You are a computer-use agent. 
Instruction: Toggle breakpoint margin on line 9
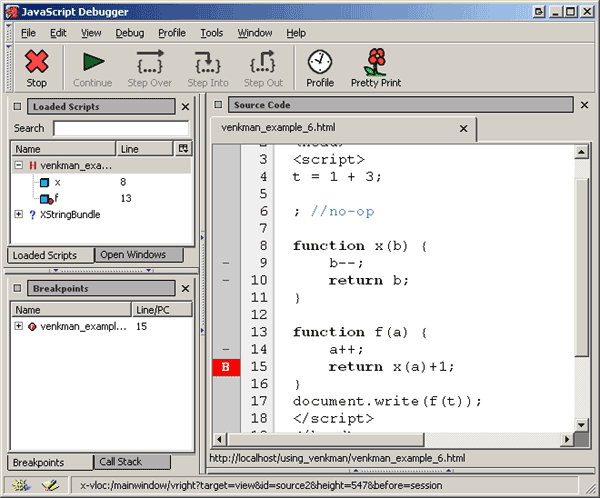point(226,263)
